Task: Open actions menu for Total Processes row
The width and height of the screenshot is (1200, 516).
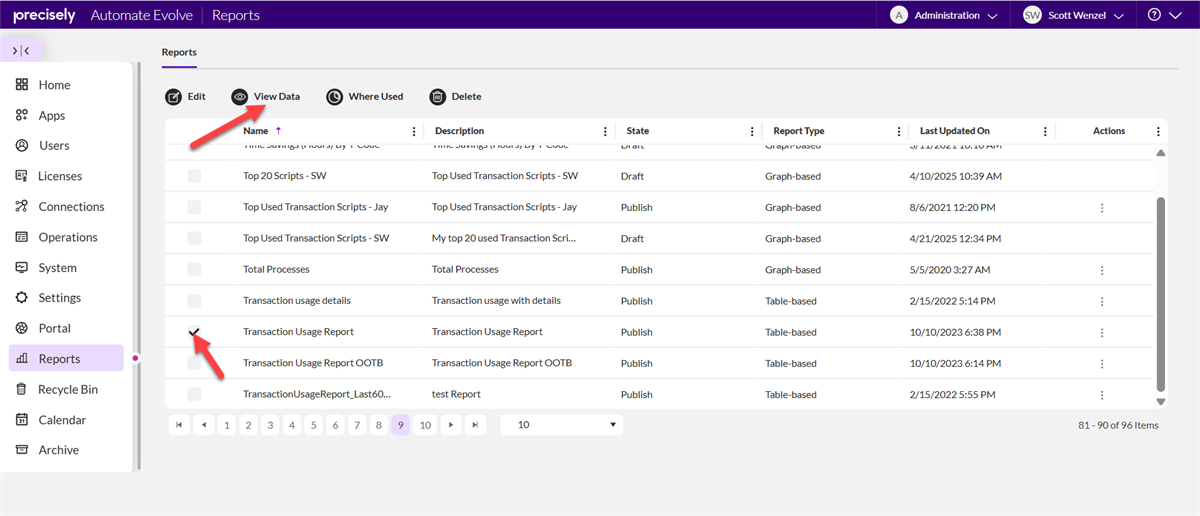Action: tap(1102, 270)
